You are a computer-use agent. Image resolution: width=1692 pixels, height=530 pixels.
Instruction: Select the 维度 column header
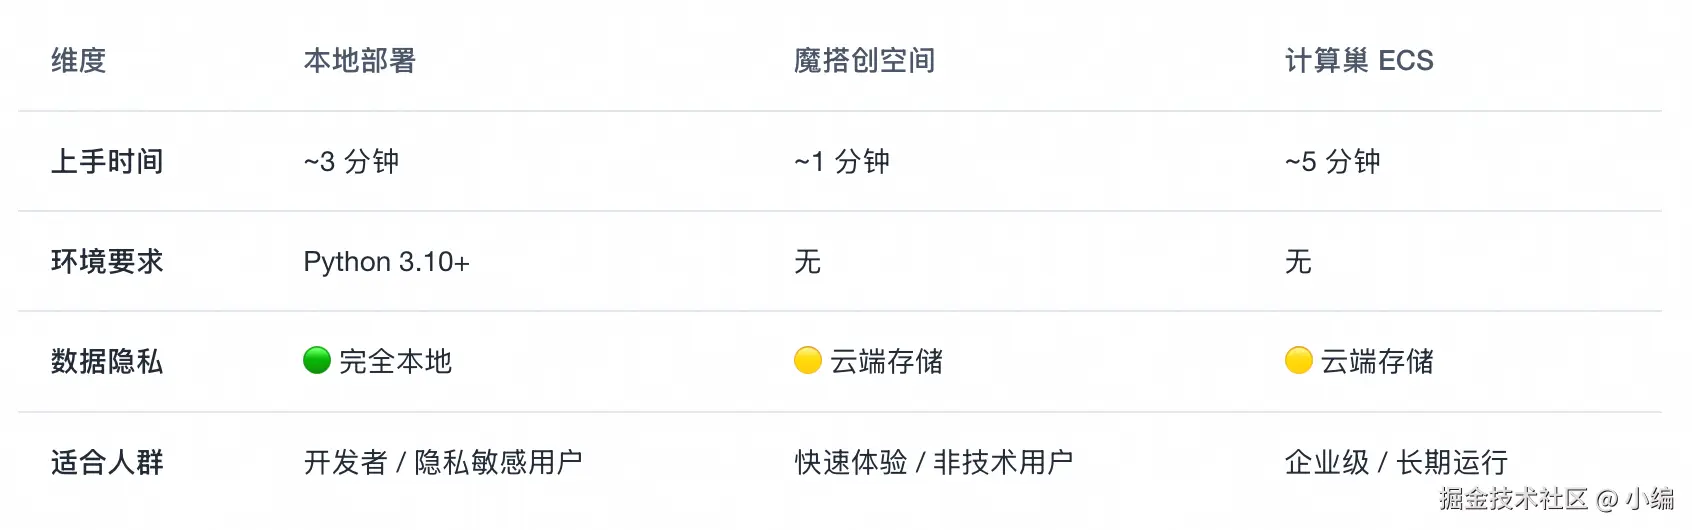click(x=79, y=61)
